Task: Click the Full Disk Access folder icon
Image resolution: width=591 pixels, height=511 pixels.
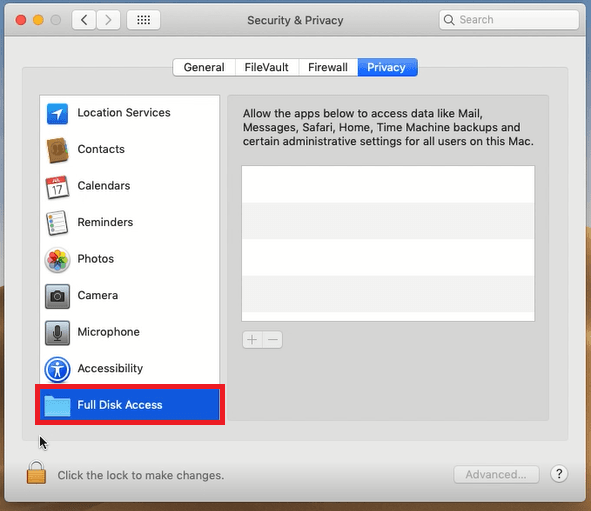Action: tap(57, 406)
